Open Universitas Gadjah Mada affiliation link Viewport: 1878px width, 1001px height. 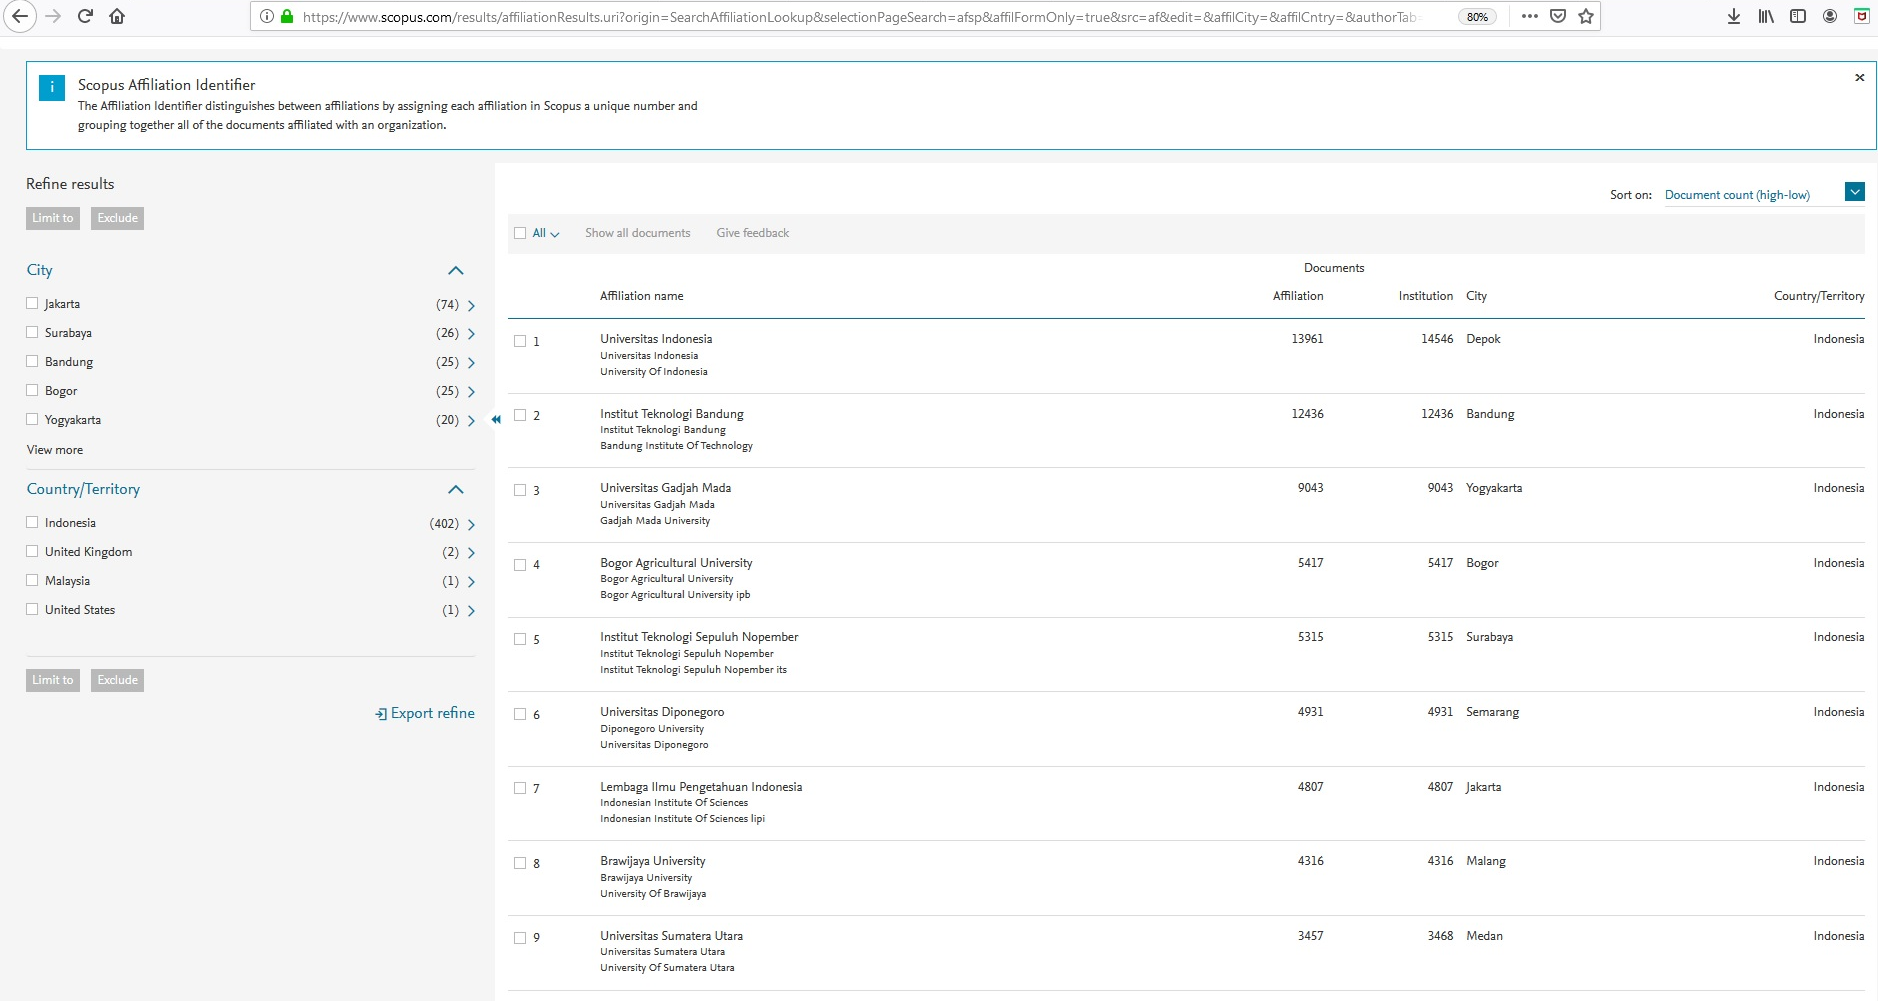[x=666, y=488]
